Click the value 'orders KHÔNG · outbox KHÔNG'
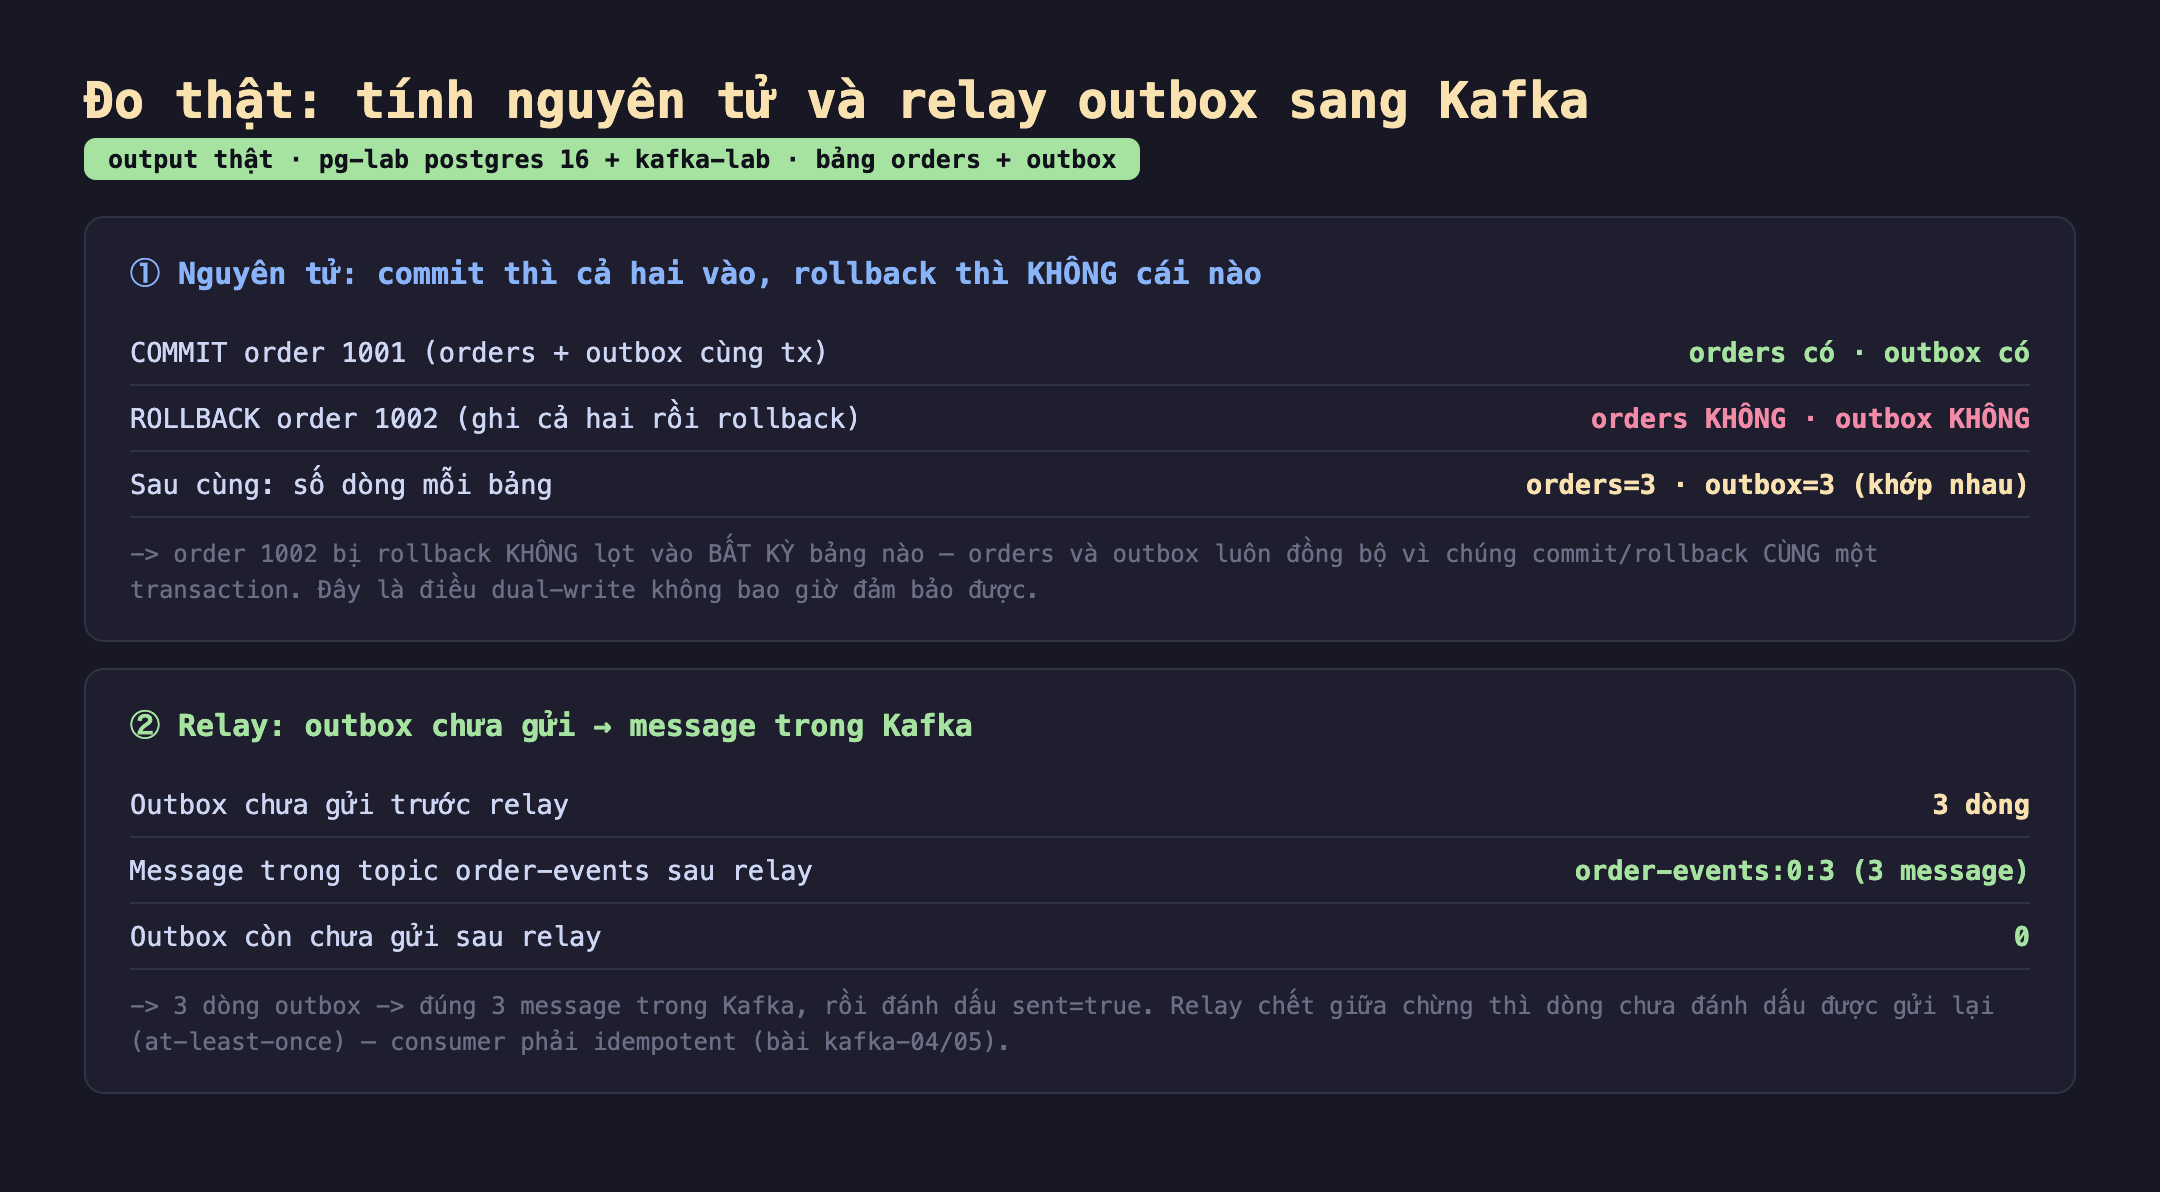Image resolution: width=2160 pixels, height=1192 pixels. [x=1810, y=419]
